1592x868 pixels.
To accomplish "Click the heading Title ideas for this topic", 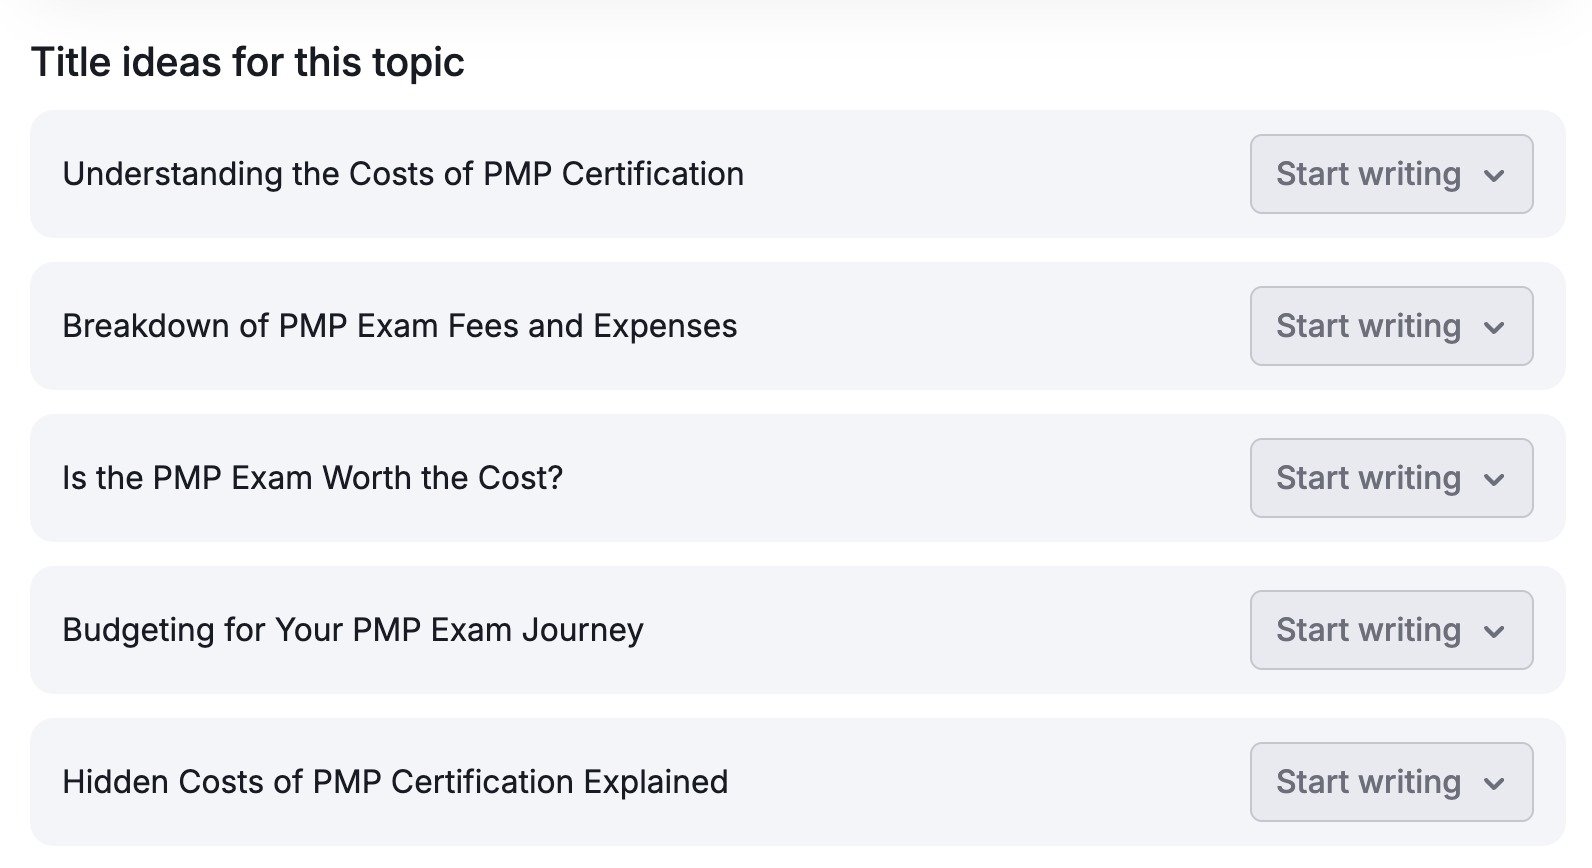I will click(x=249, y=61).
